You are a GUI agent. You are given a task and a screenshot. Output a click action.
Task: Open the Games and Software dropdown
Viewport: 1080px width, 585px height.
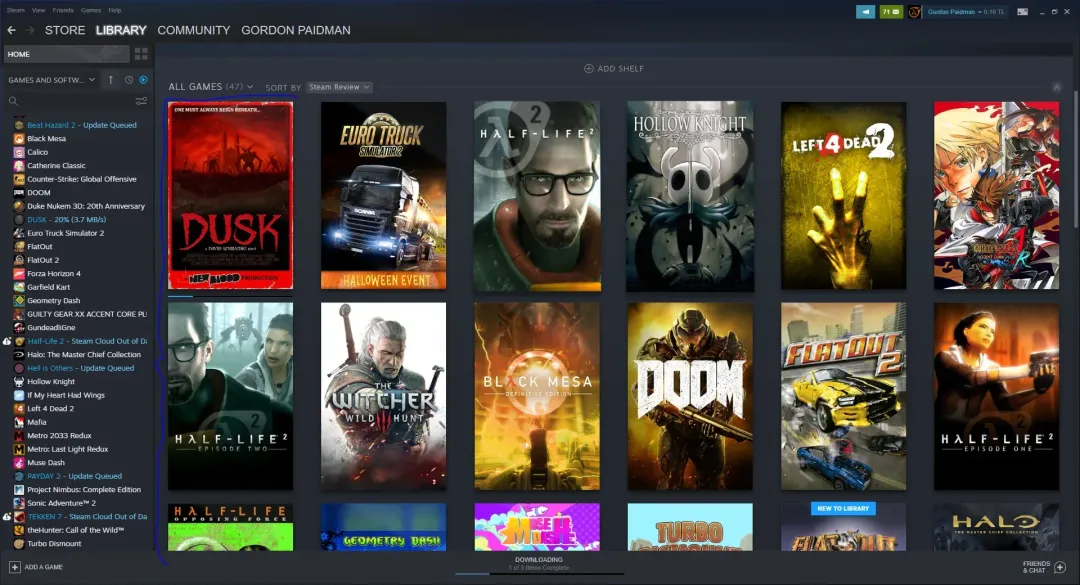click(52, 80)
